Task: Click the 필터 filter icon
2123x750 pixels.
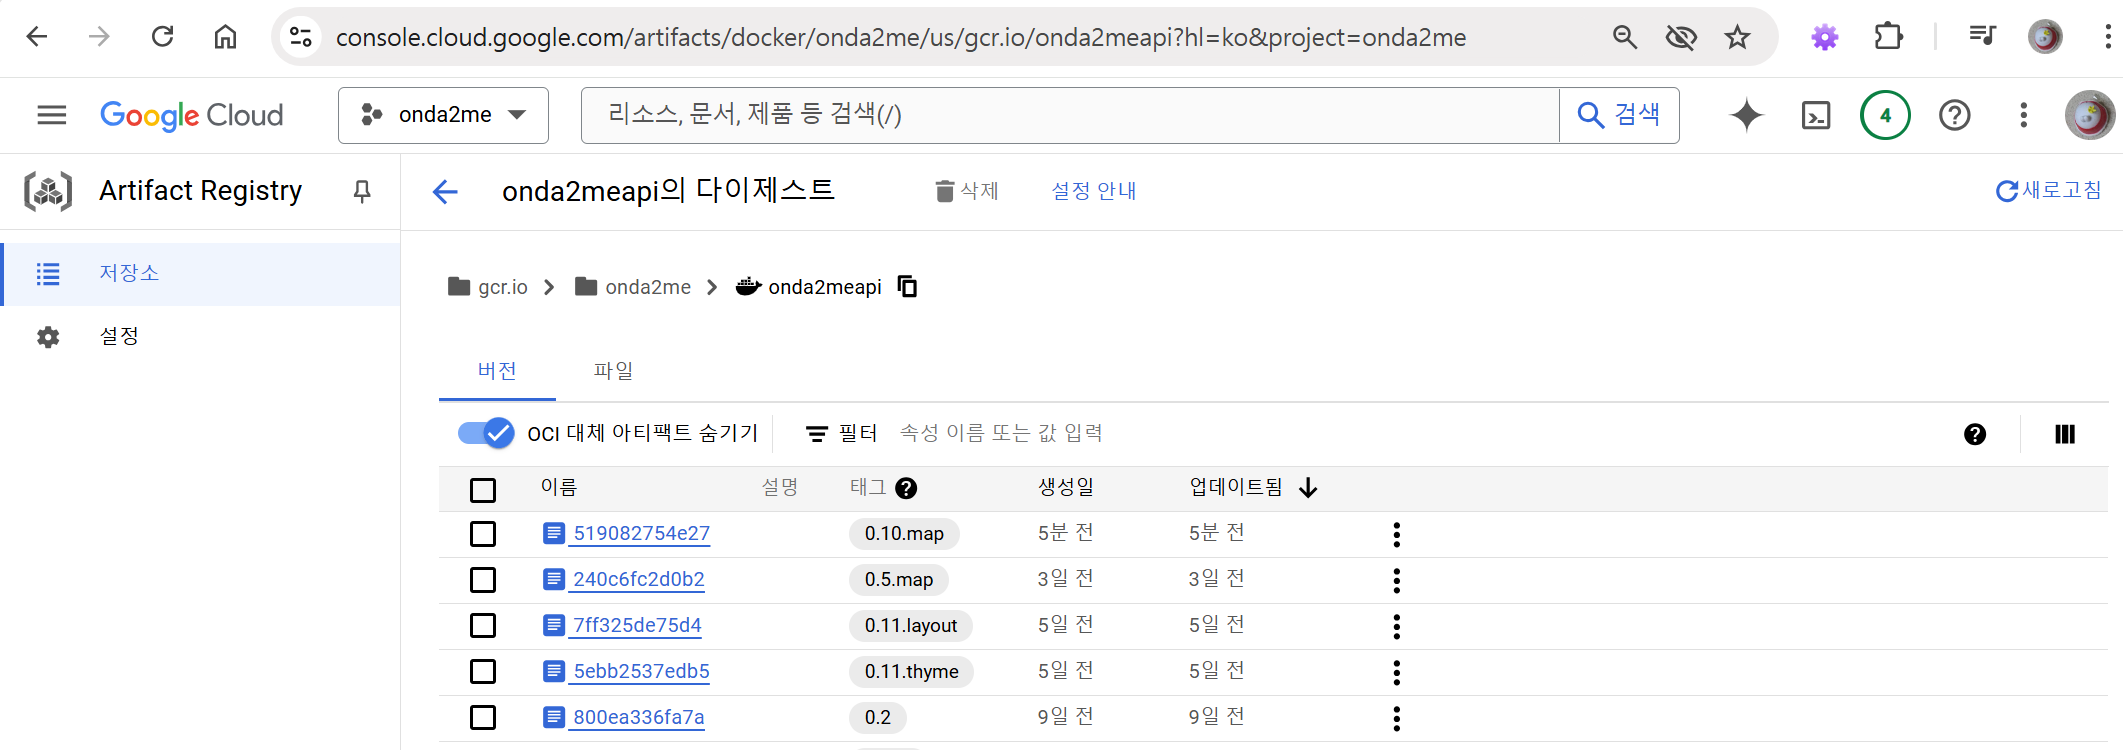Action: 817,434
